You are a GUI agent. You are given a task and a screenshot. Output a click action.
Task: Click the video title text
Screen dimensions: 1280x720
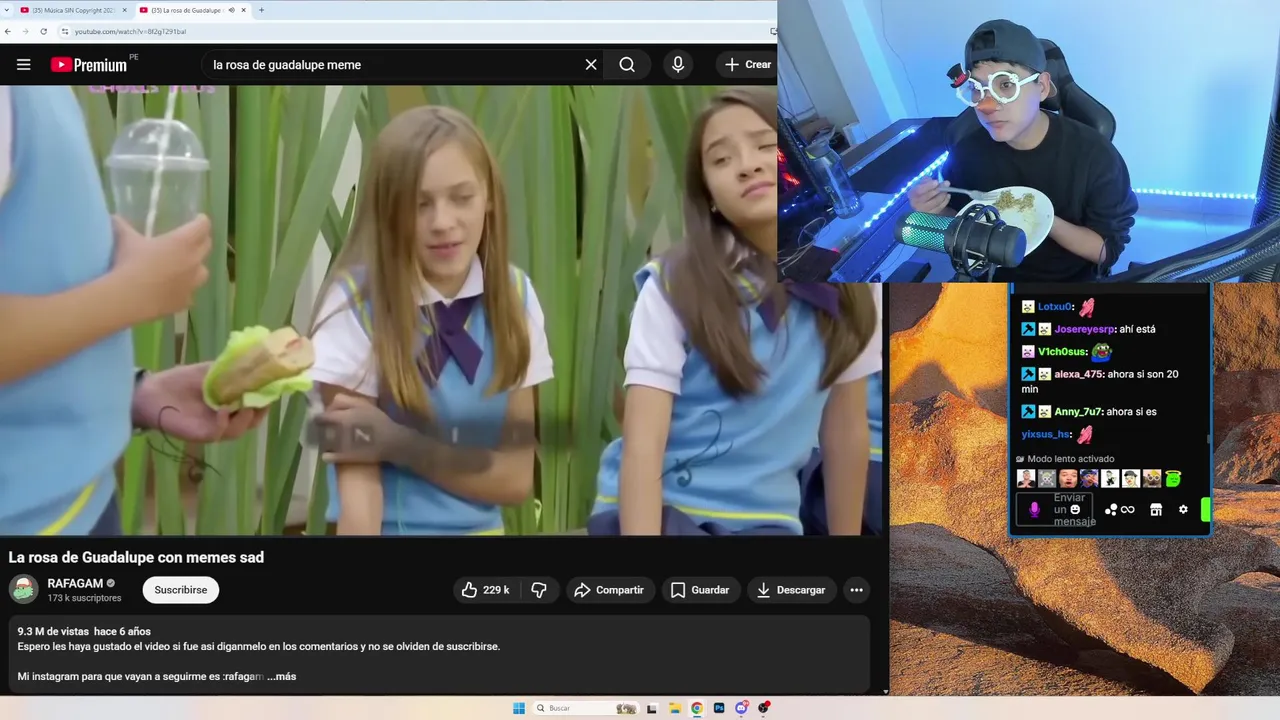click(x=136, y=557)
